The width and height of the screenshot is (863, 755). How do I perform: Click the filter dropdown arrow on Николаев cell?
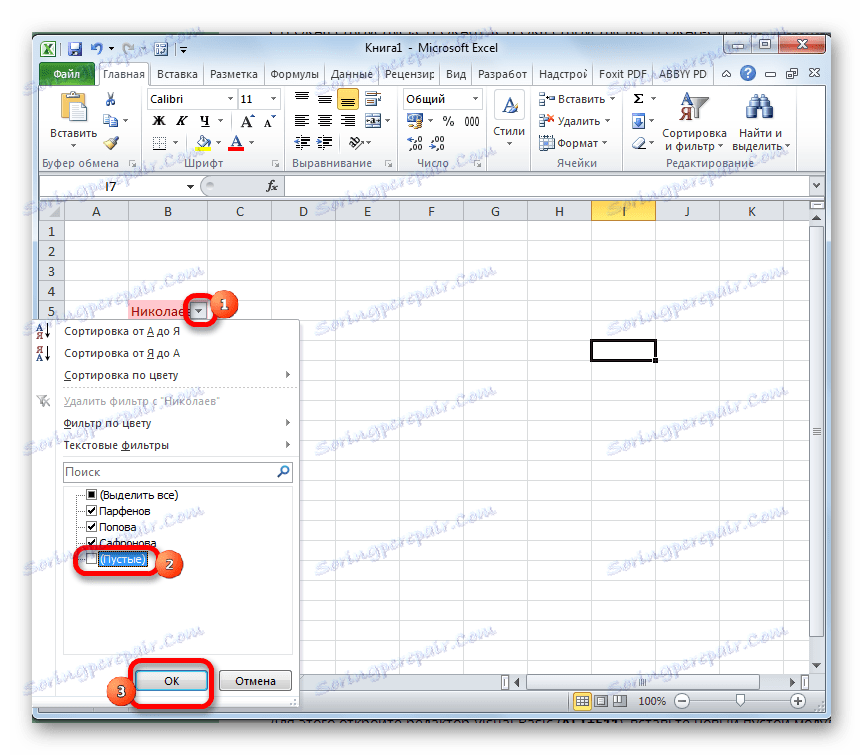point(199,311)
